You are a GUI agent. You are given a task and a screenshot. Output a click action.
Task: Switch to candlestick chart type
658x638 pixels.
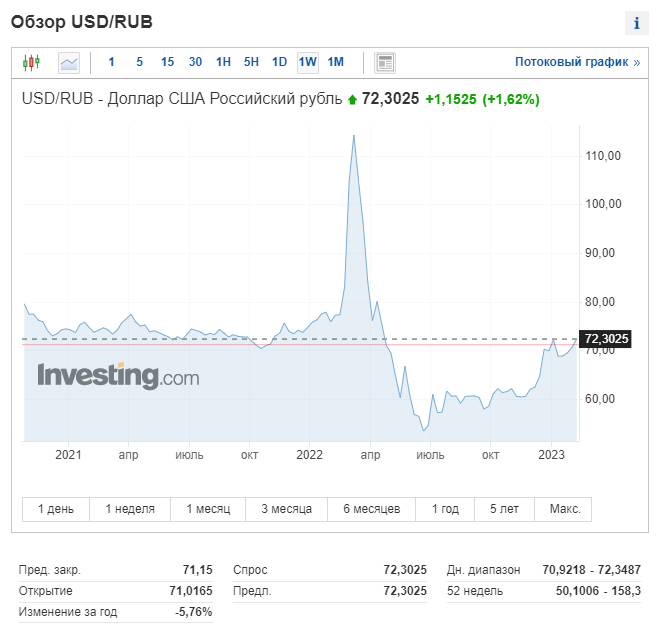pos(31,62)
